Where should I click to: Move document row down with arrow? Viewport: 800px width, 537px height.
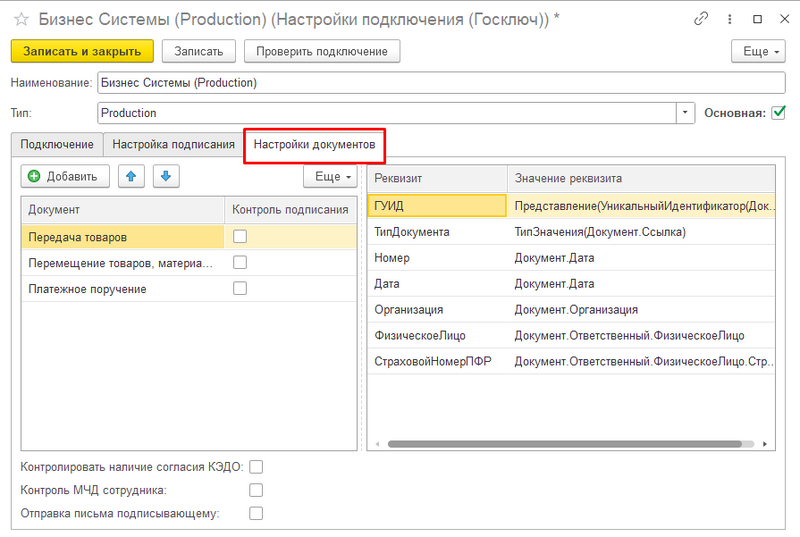(166, 176)
